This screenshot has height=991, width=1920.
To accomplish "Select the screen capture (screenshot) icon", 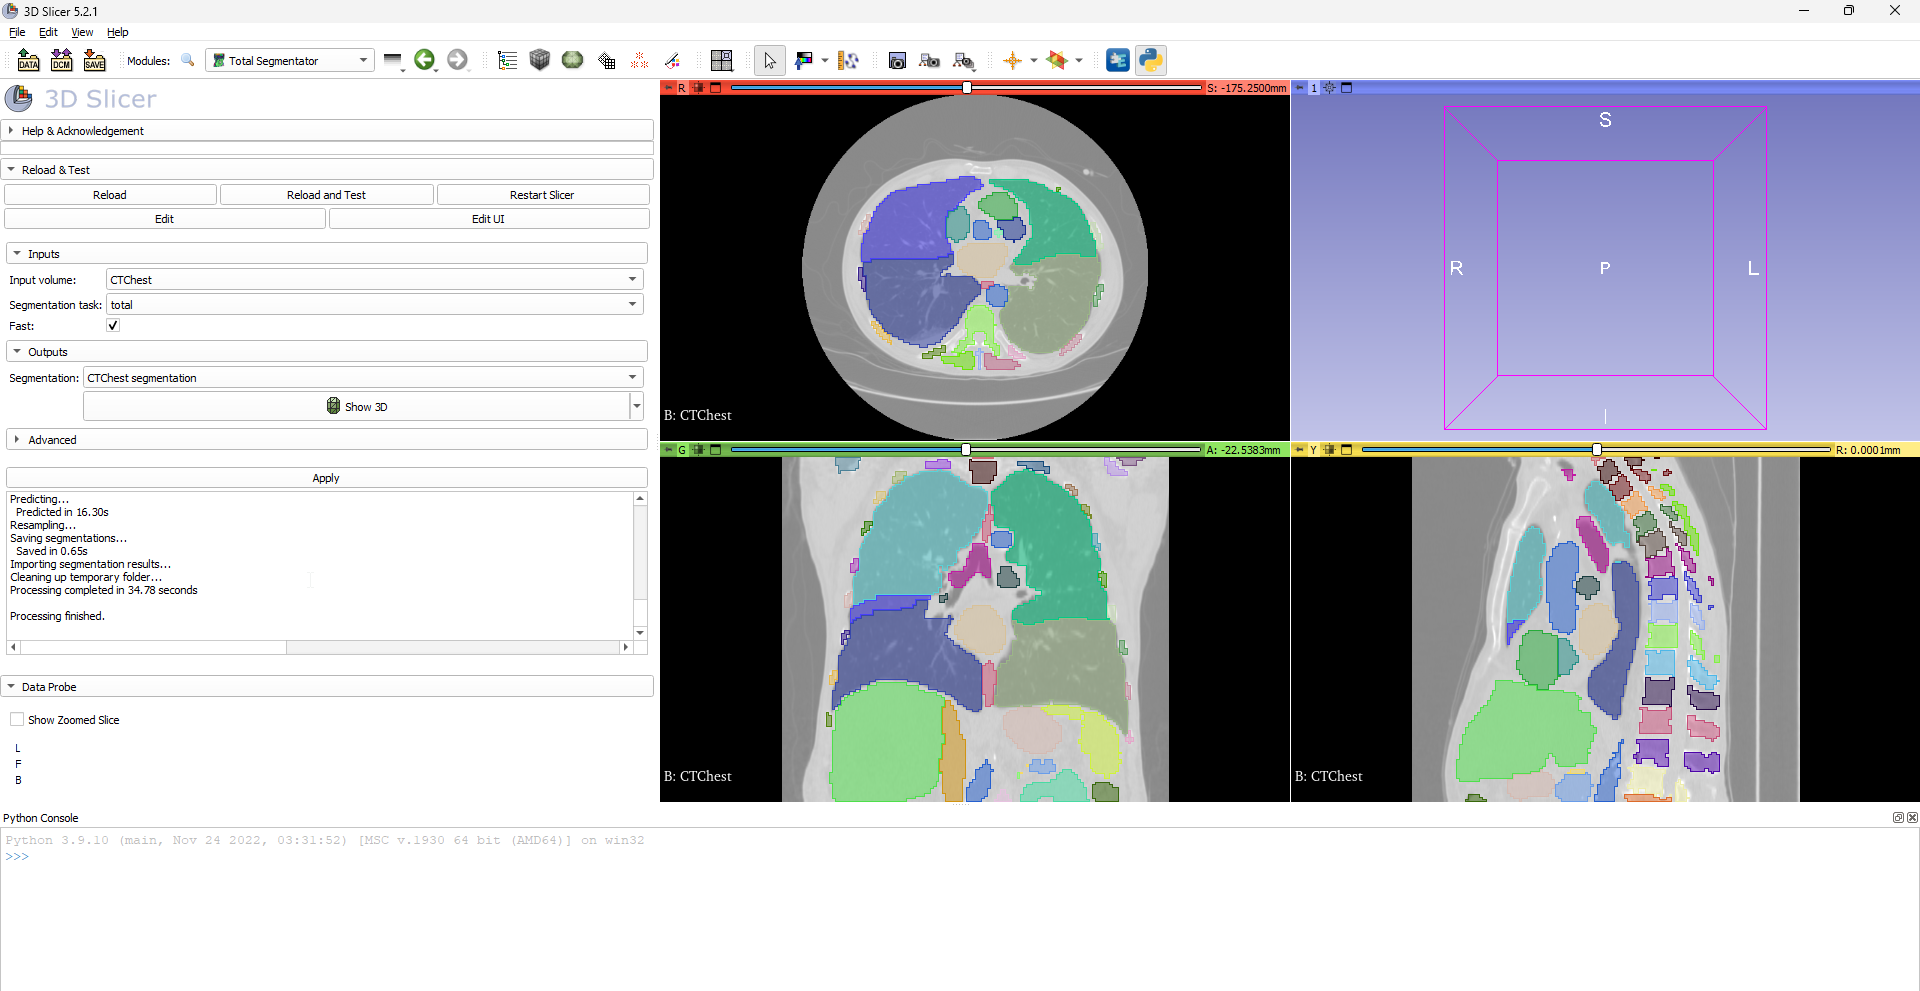I will 897,60.
